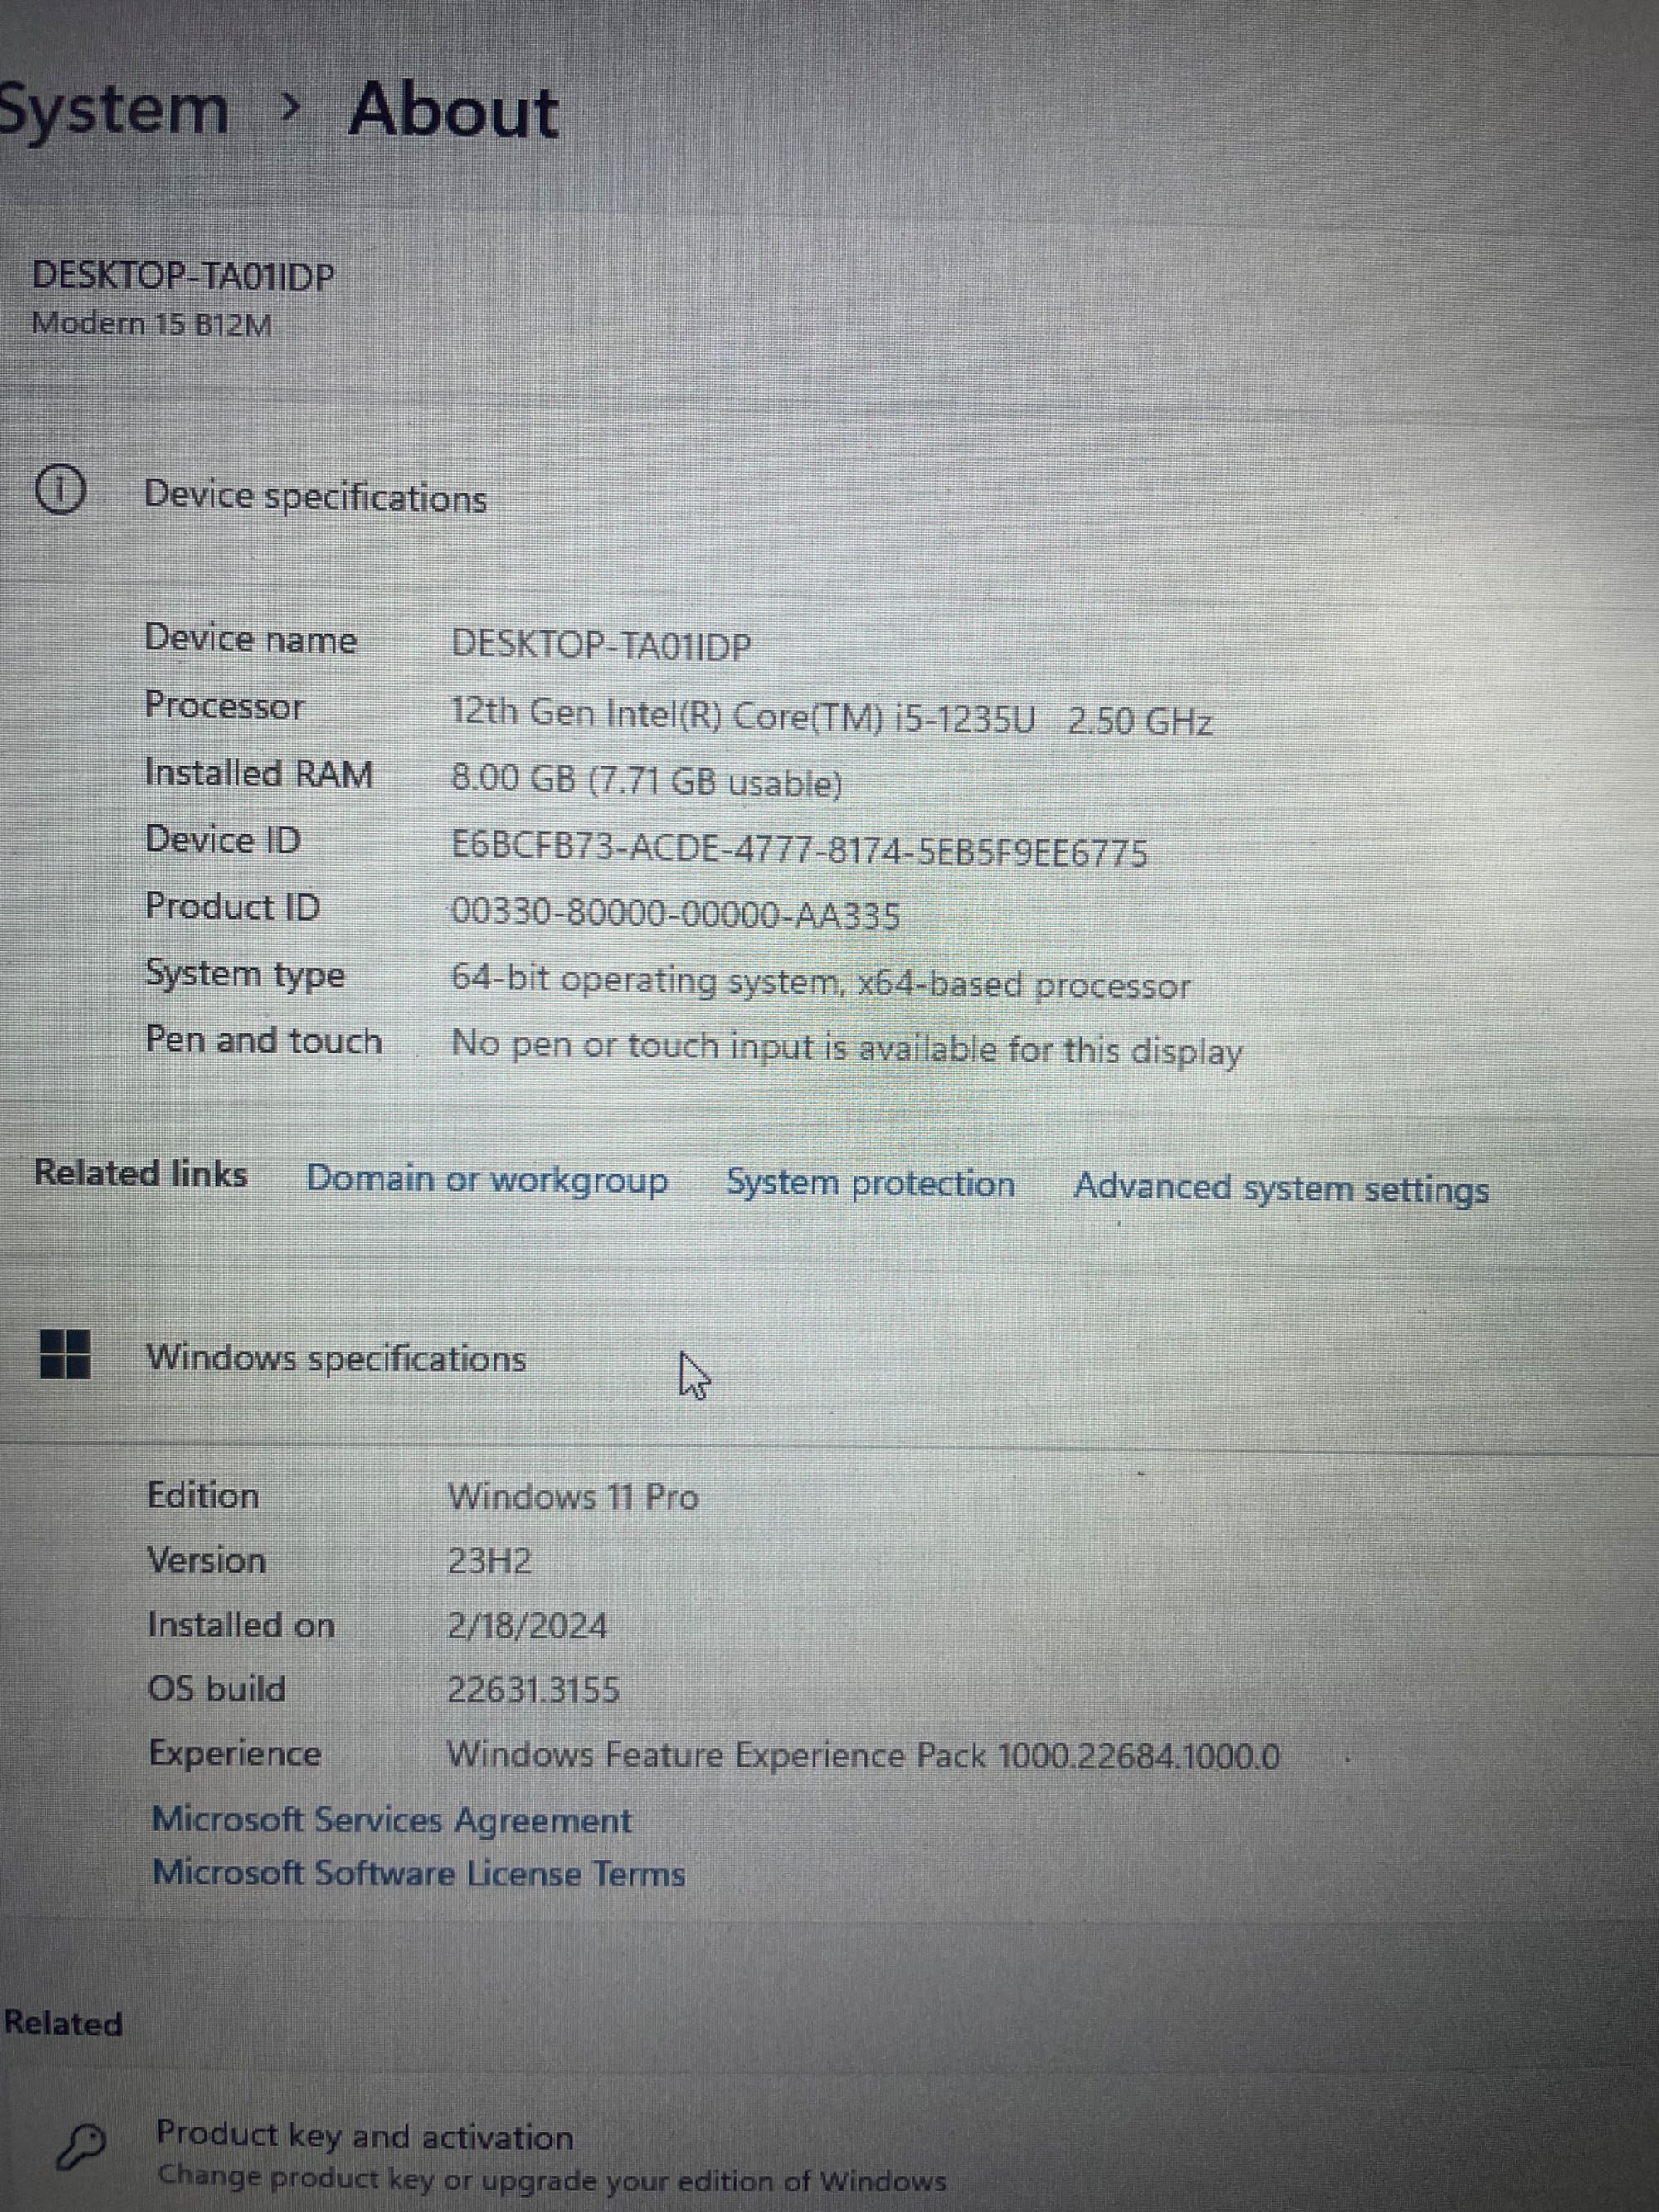
Task: Click the Windows logo icon beside Windows specifications
Action: (x=65, y=1353)
